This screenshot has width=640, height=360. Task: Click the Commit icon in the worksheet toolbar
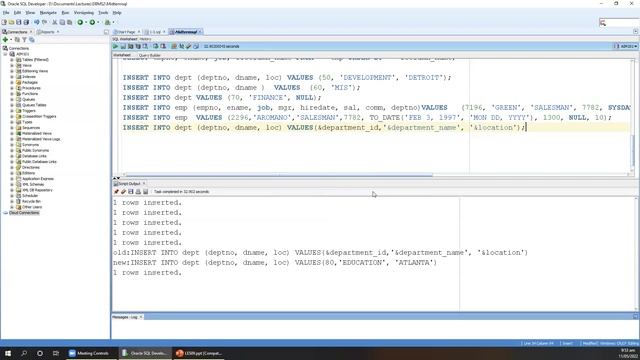156,47
